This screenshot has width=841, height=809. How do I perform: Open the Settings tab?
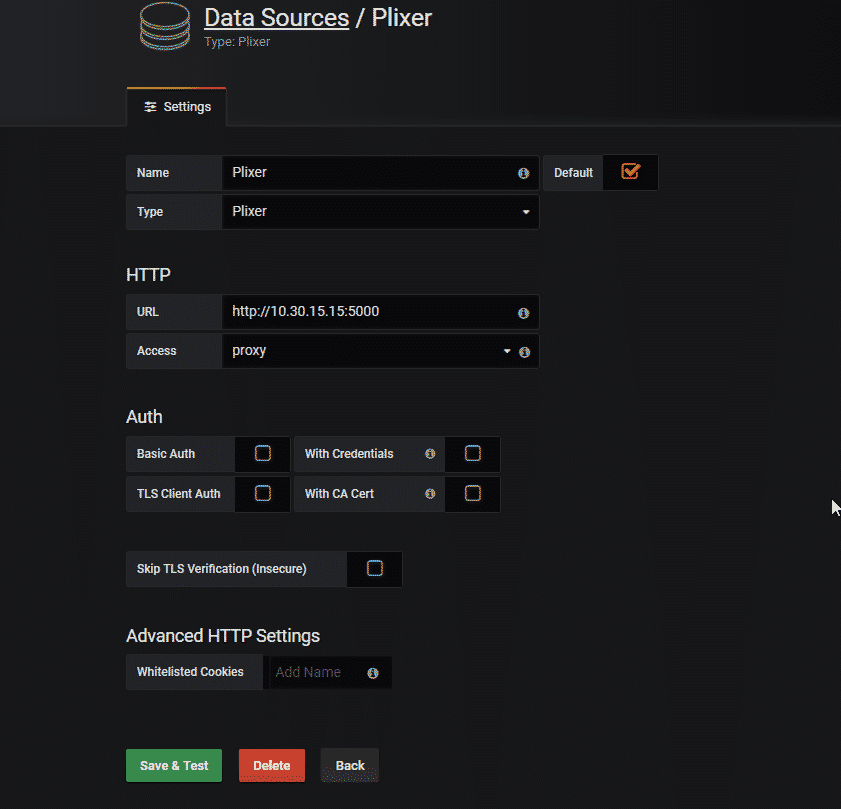tap(176, 107)
